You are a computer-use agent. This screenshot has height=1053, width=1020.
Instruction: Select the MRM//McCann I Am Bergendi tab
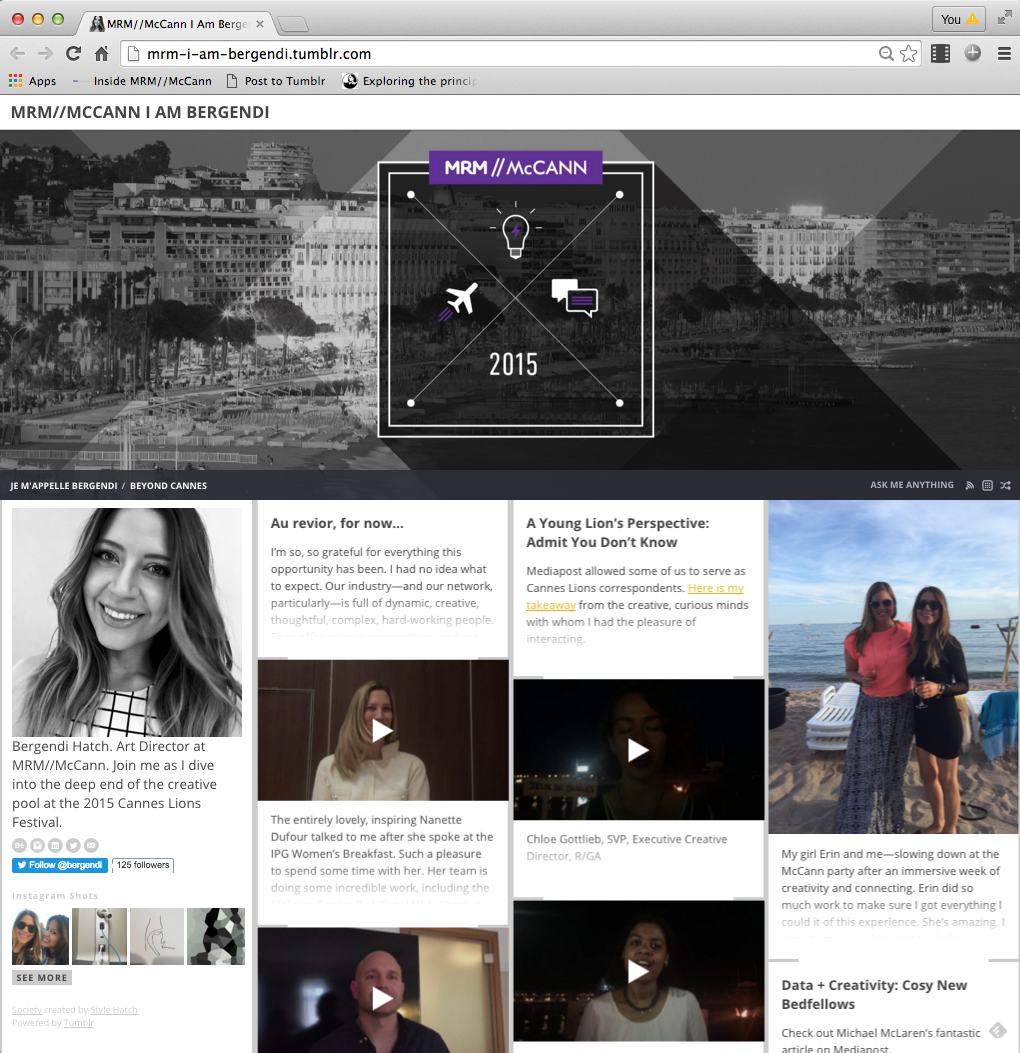point(176,24)
